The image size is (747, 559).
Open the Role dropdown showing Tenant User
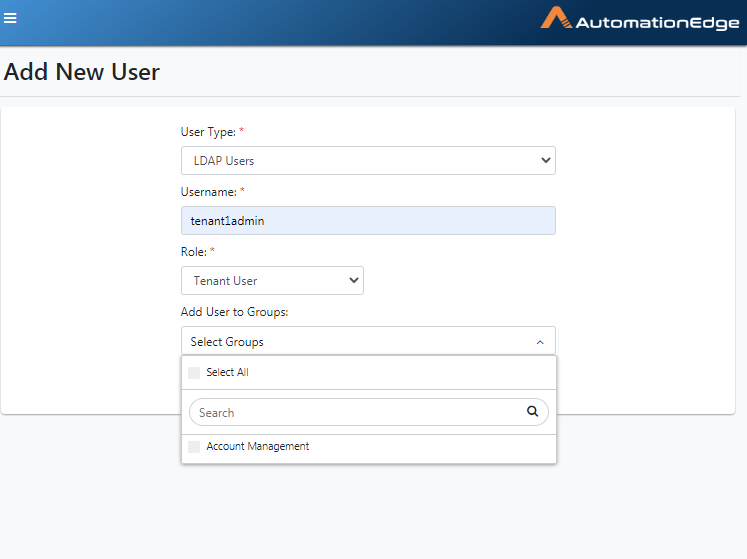tap(272, 280)
